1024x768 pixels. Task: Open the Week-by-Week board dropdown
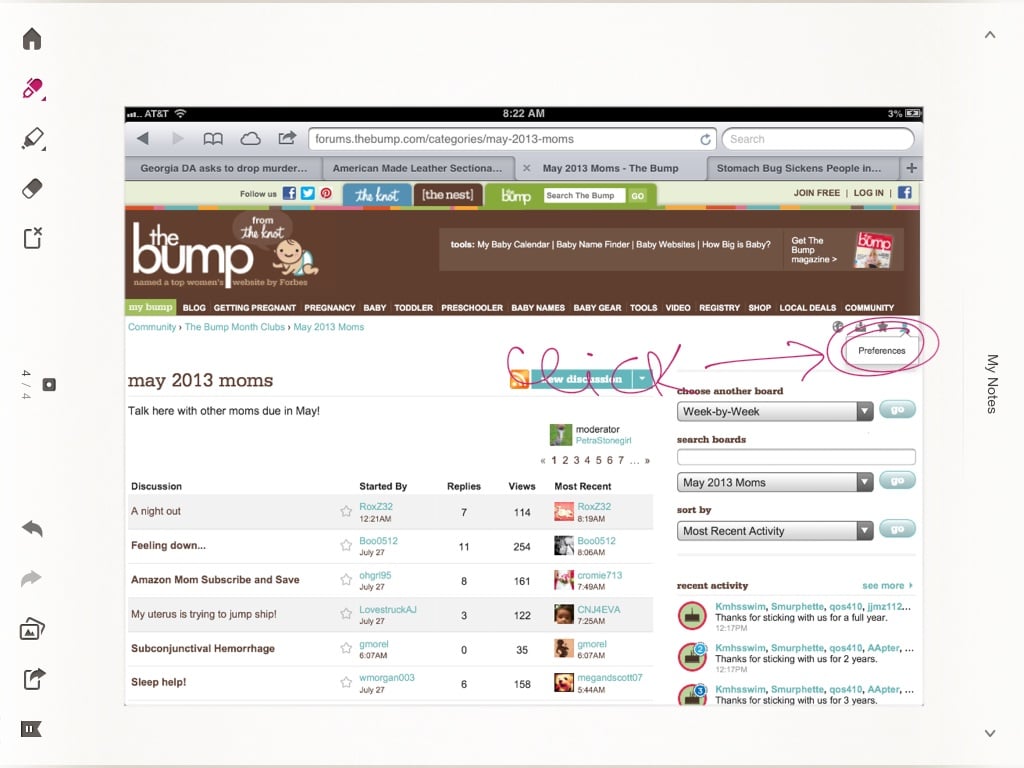pos(775,411)
